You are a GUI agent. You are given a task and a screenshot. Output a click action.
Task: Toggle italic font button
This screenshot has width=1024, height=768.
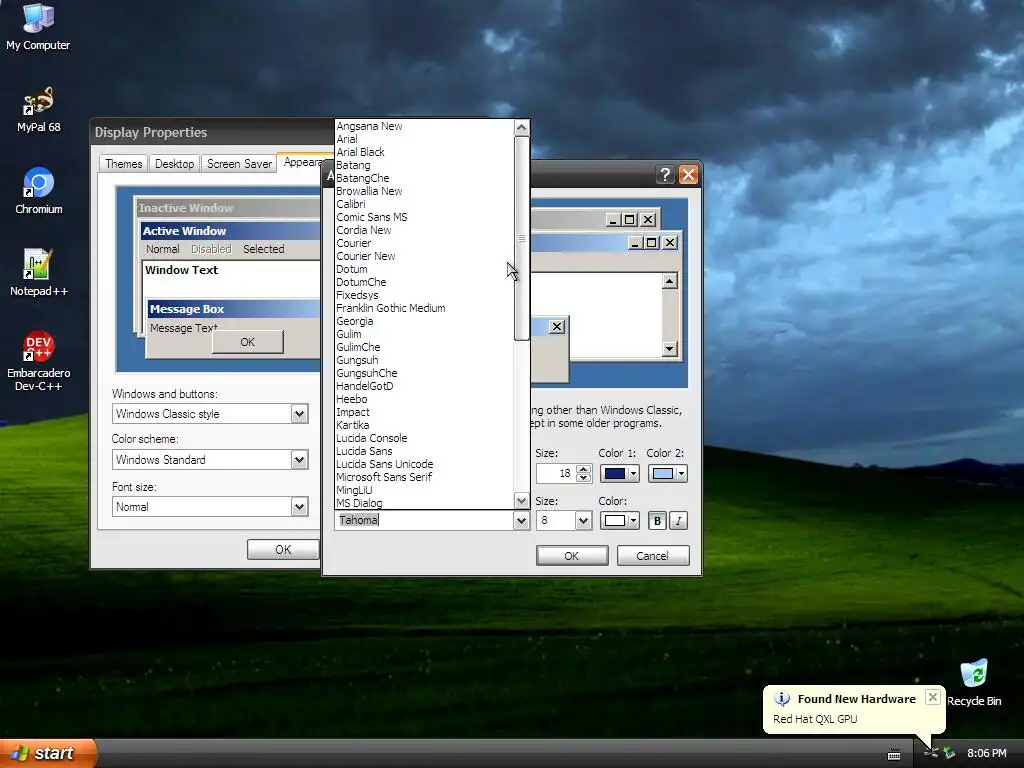(679, 520)
